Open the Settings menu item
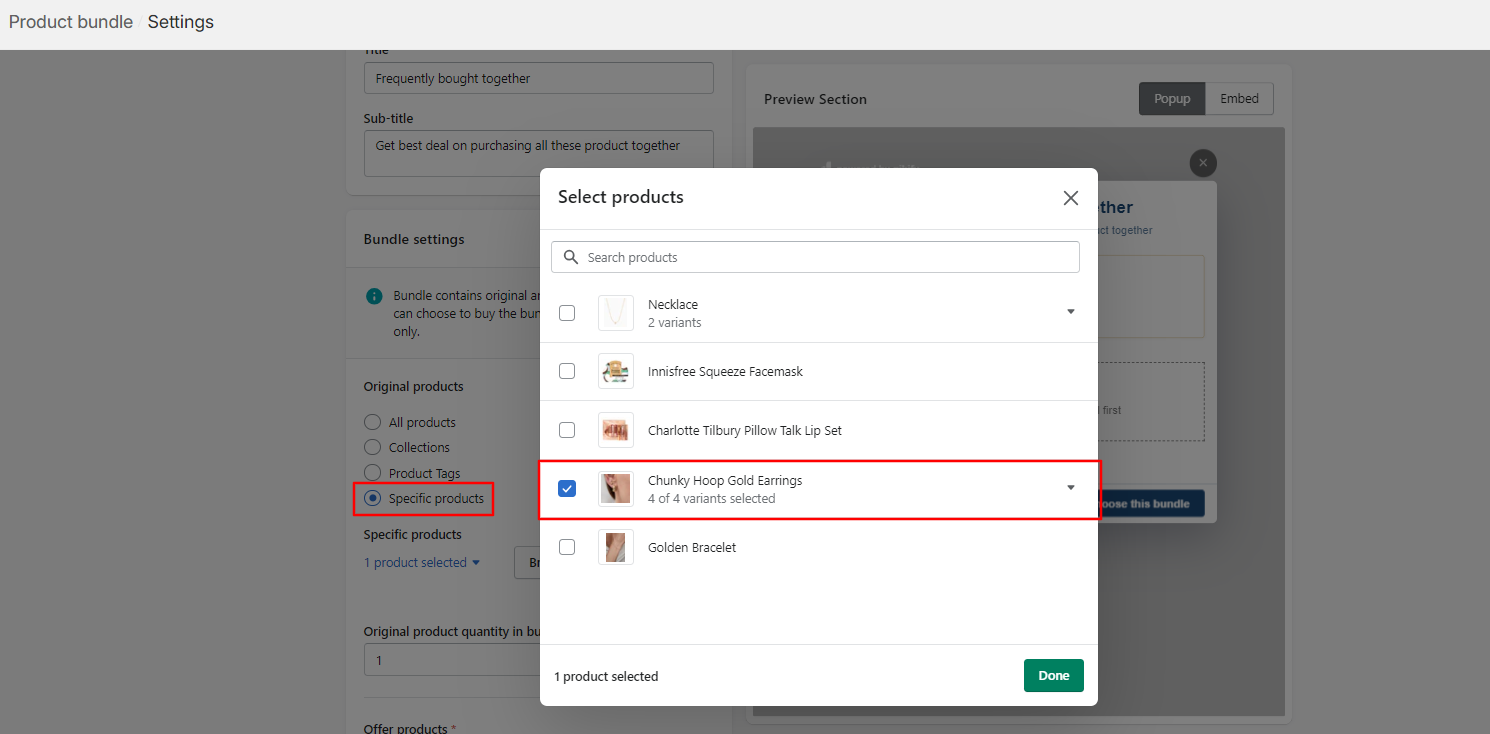 (181, 22)
